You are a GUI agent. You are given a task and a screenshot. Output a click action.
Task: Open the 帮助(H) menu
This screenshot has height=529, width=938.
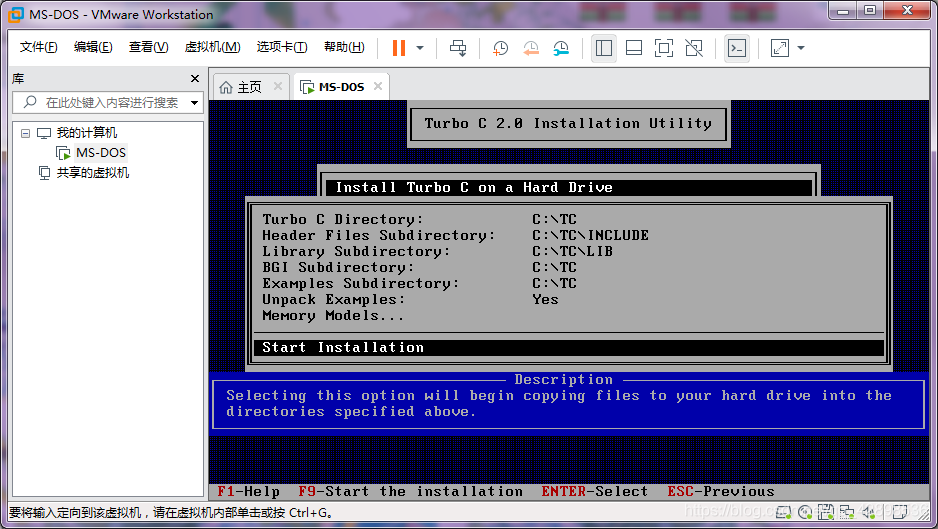pos(344,47)
